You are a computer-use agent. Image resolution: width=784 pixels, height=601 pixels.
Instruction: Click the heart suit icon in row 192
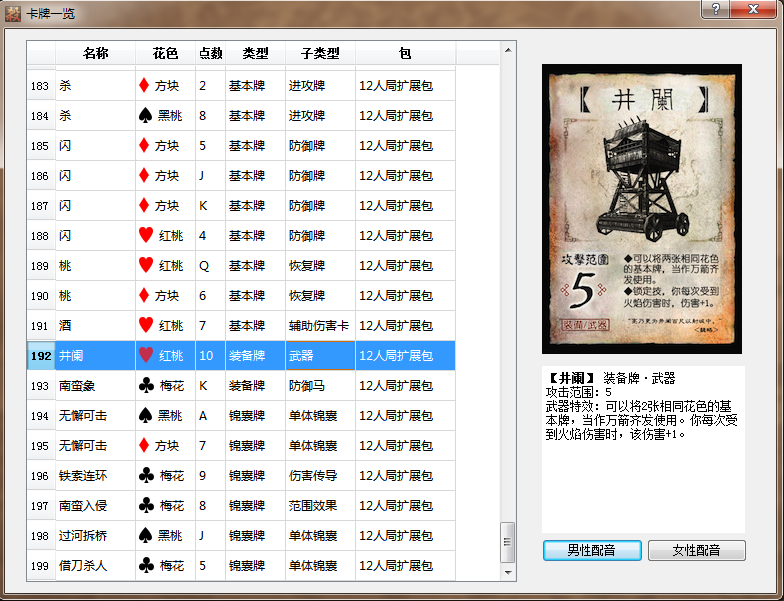pos(146,355)
